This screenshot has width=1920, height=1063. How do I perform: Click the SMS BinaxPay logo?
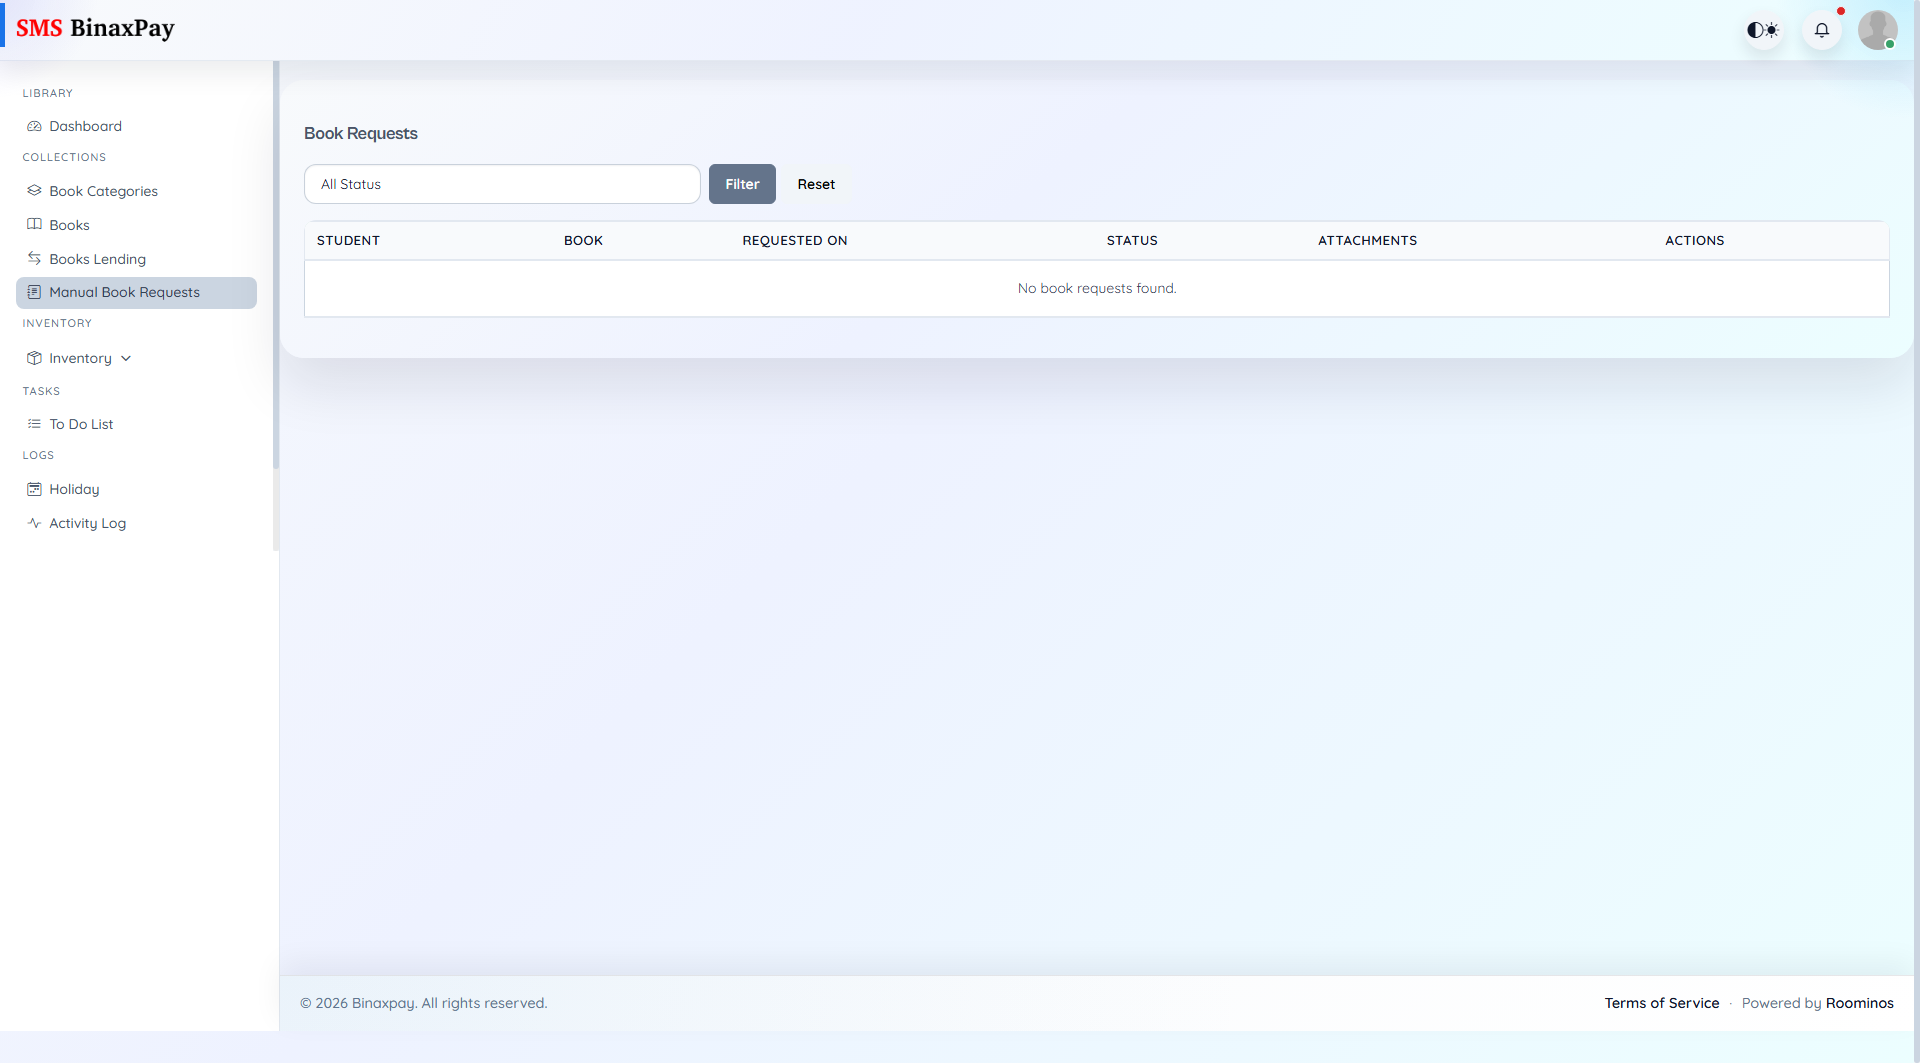[95, 28]
